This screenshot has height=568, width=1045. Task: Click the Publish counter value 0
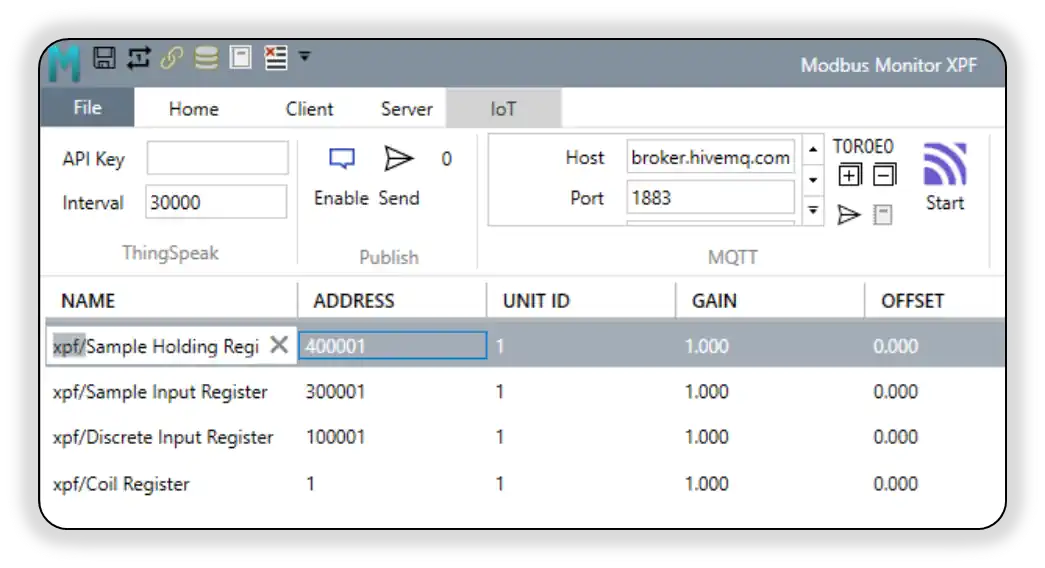coord(447,159)
